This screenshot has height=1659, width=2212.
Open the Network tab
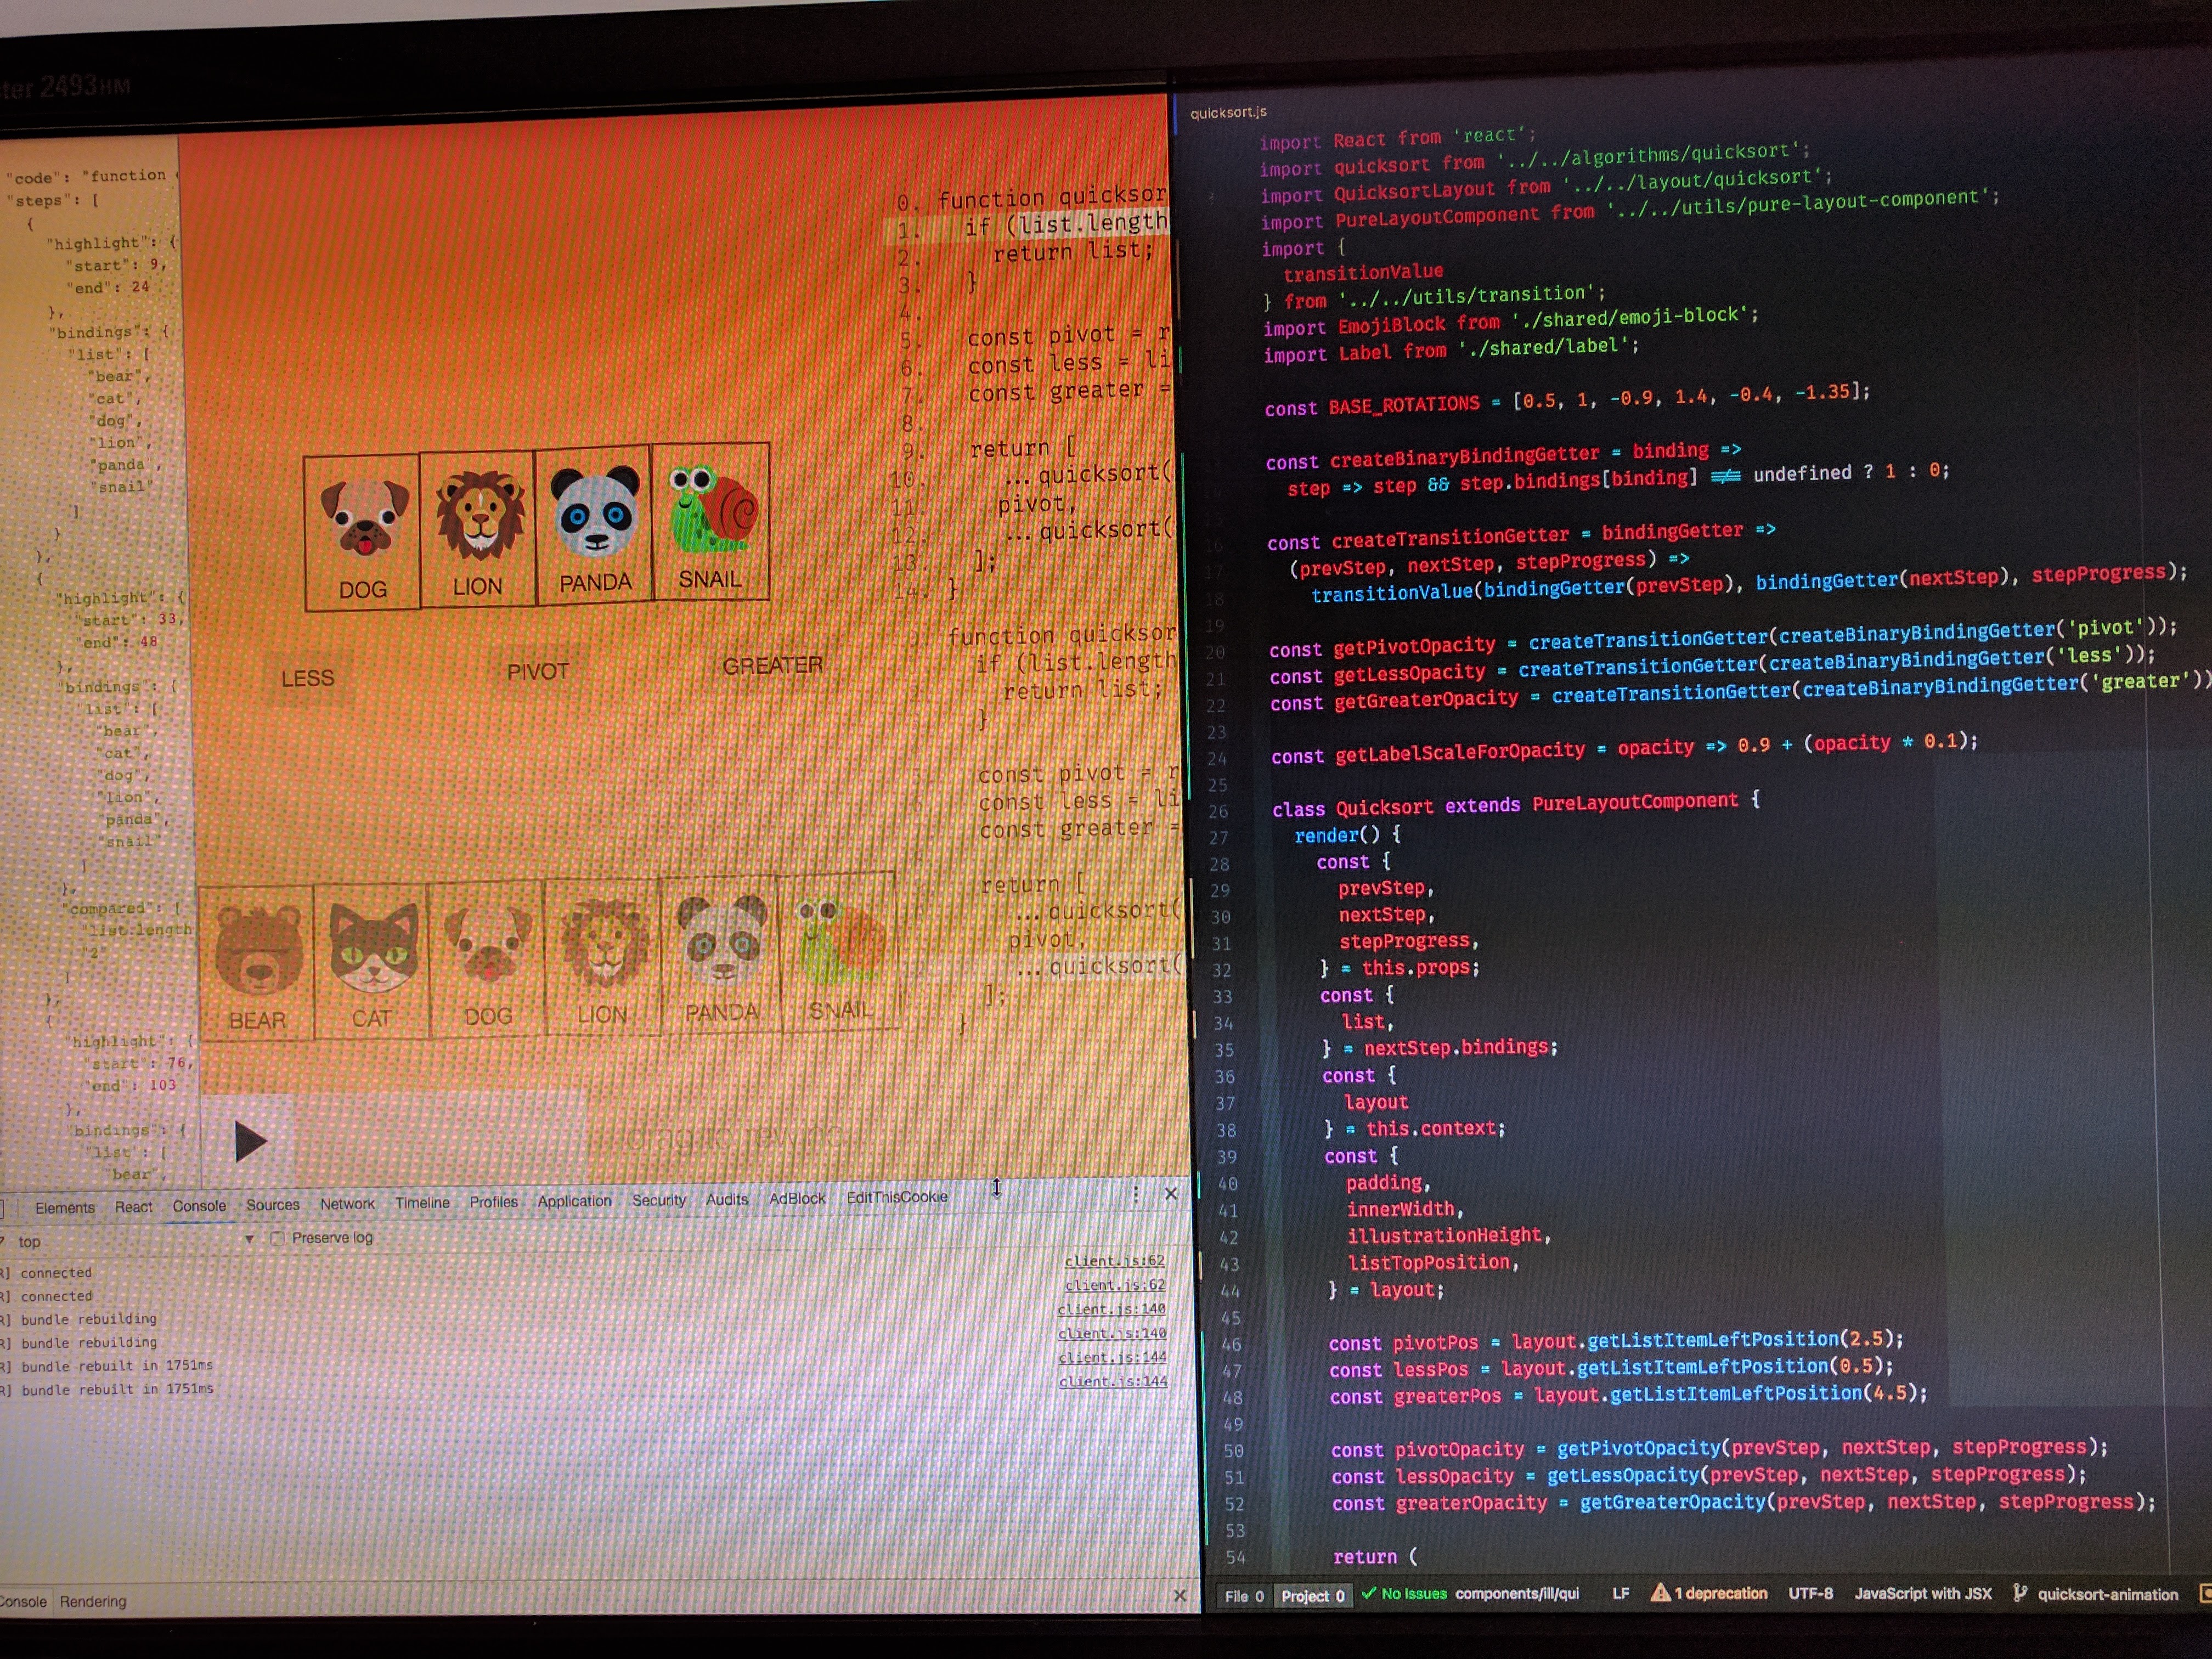tap(347, 1204)
